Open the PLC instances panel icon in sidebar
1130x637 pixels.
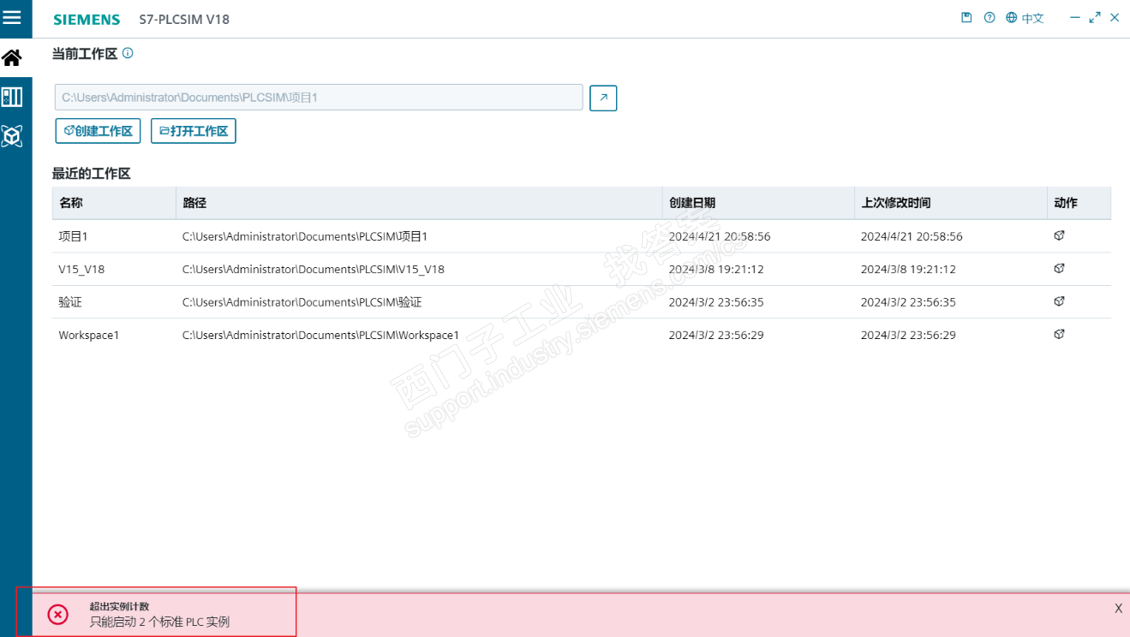point(12,97)
